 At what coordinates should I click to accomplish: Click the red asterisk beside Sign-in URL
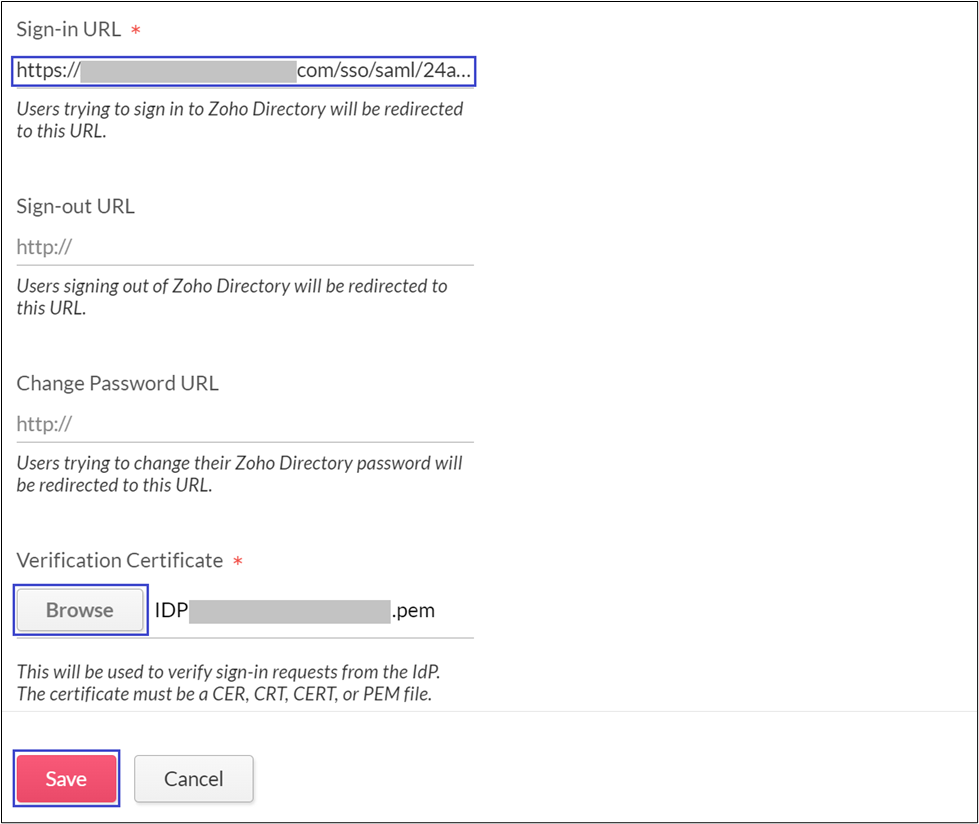tap(136, 31)
